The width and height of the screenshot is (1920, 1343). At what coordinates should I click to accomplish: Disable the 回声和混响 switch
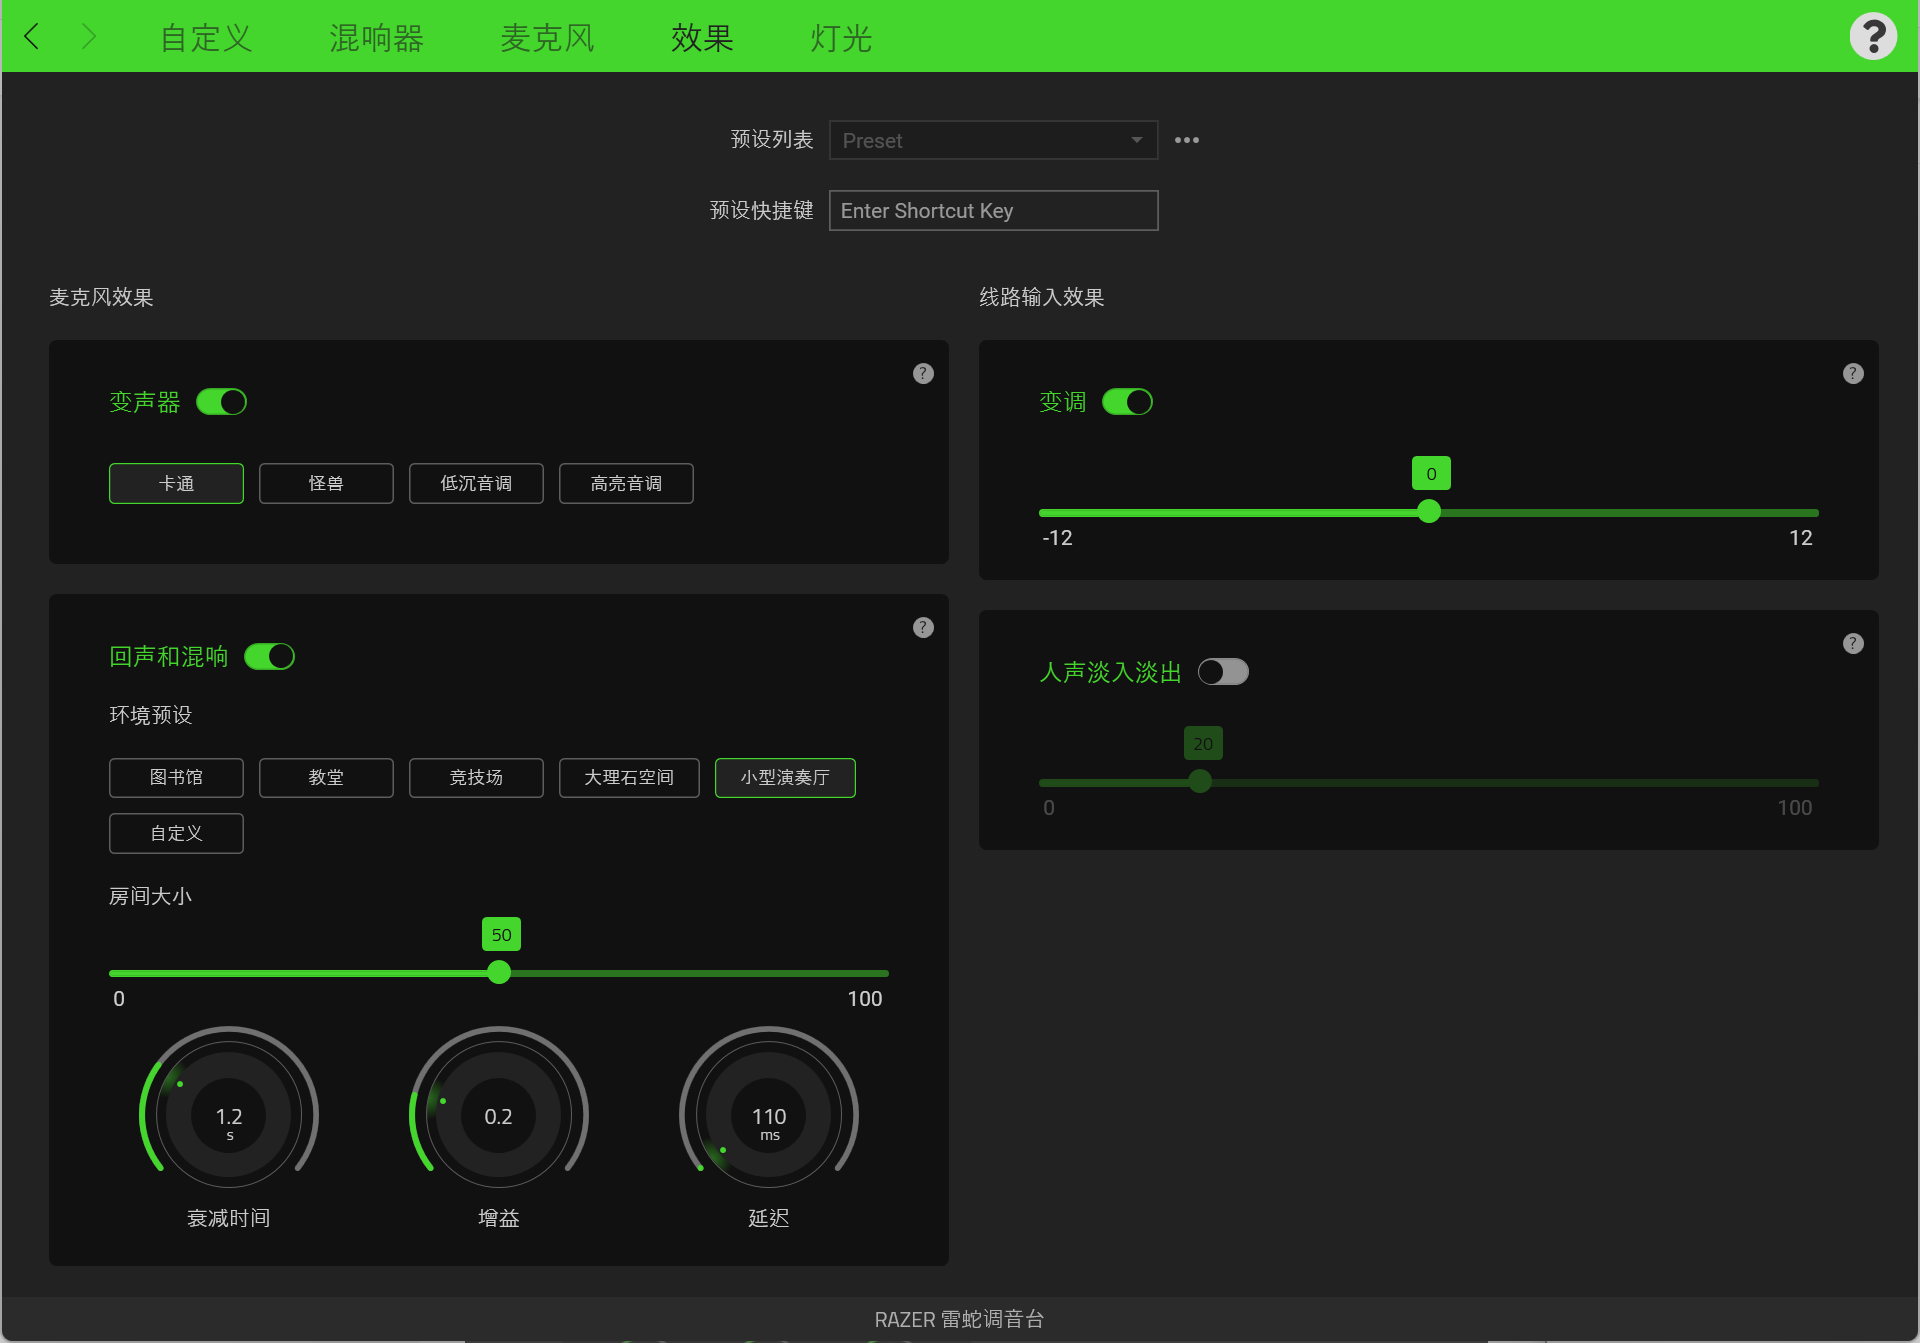click(269, 656)
